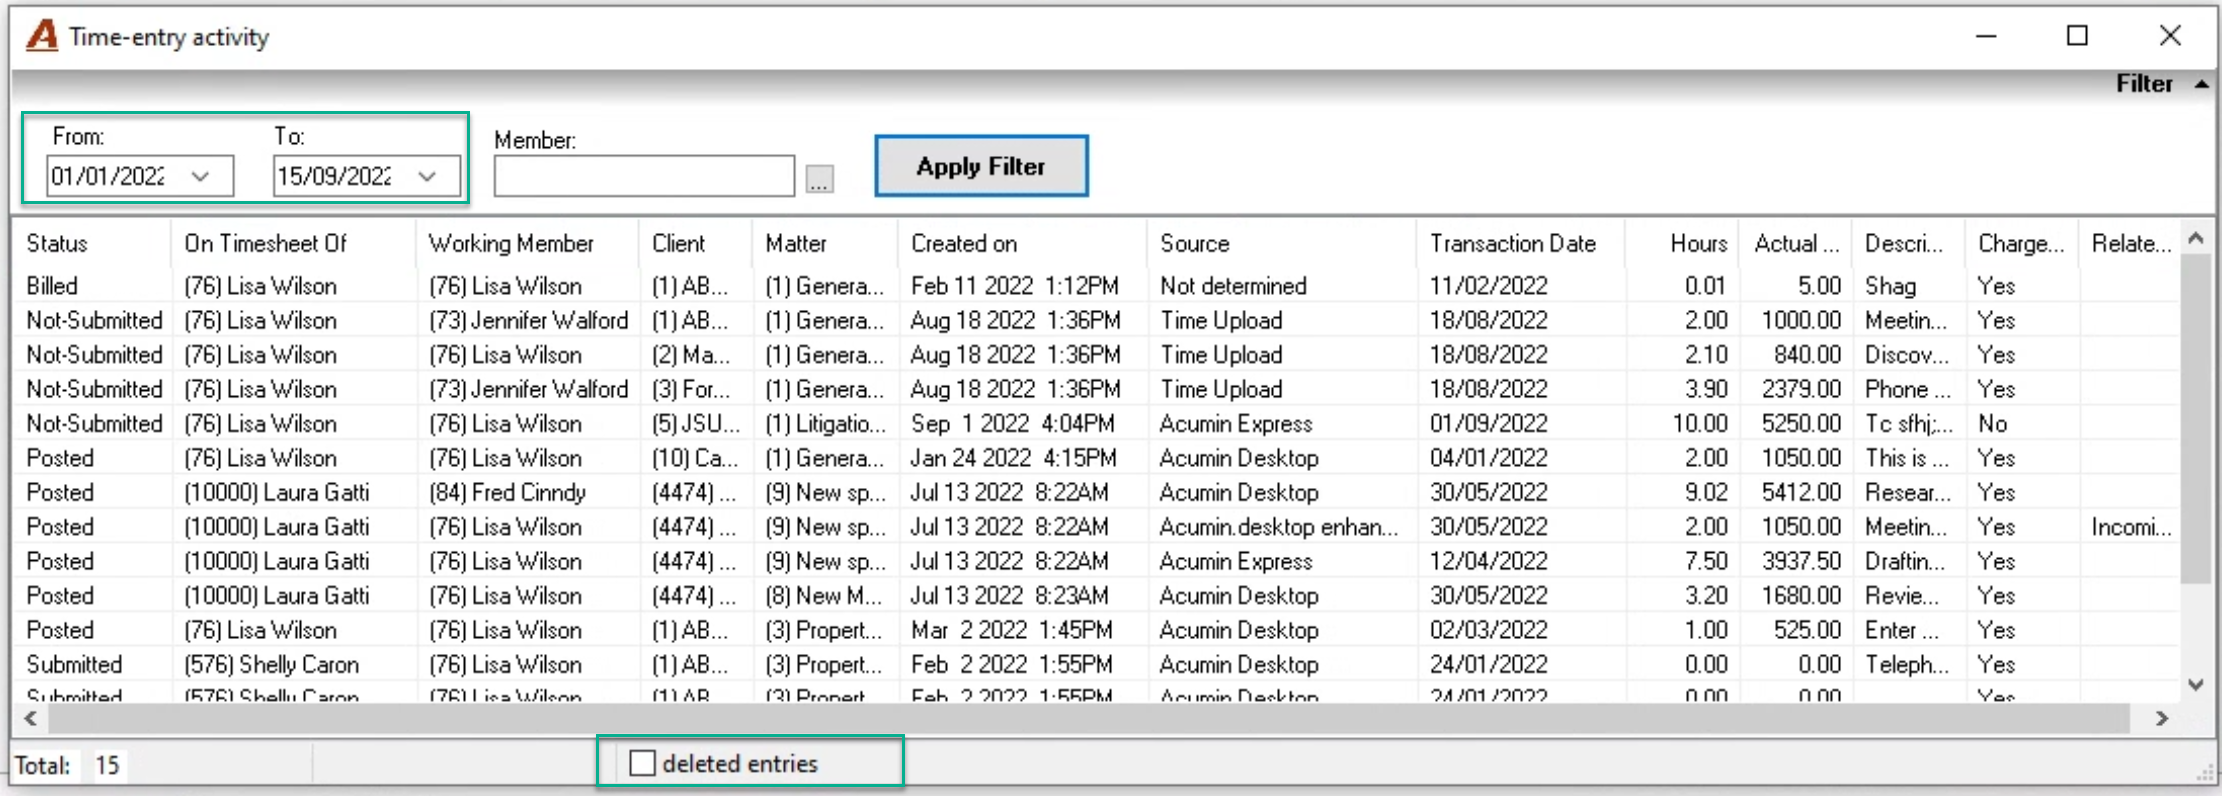Click the 2379.00 actual amount cell

click(x=1801, y=390)
